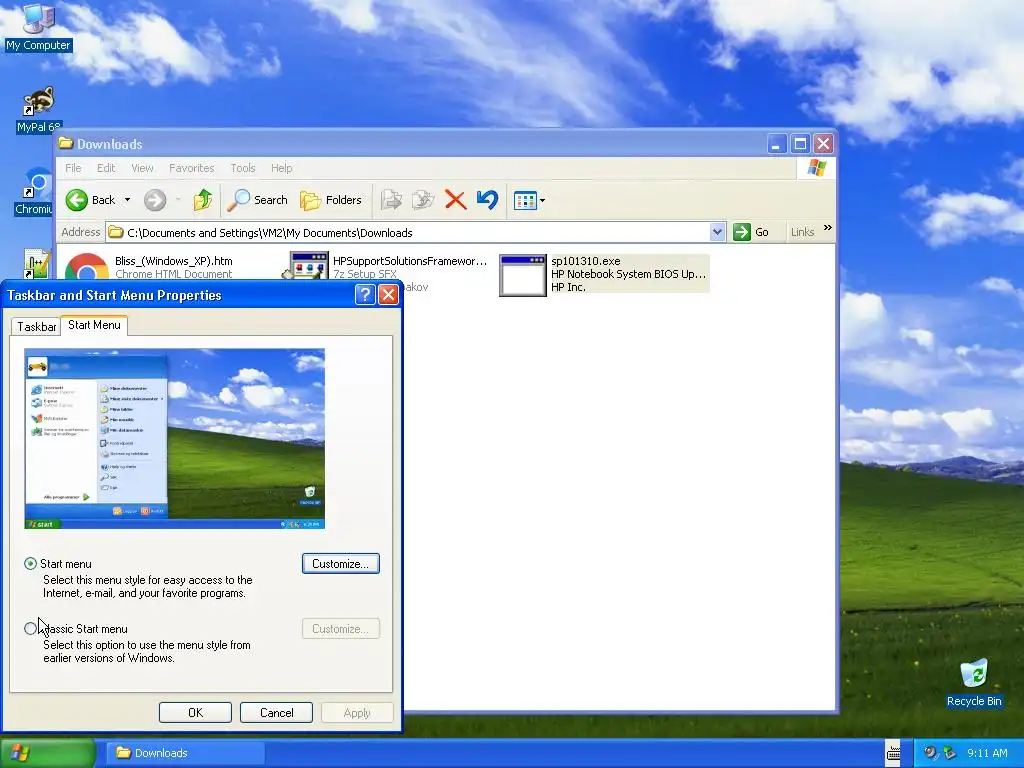
Task: Select the Start menu radio button
Action: (30, 564)
